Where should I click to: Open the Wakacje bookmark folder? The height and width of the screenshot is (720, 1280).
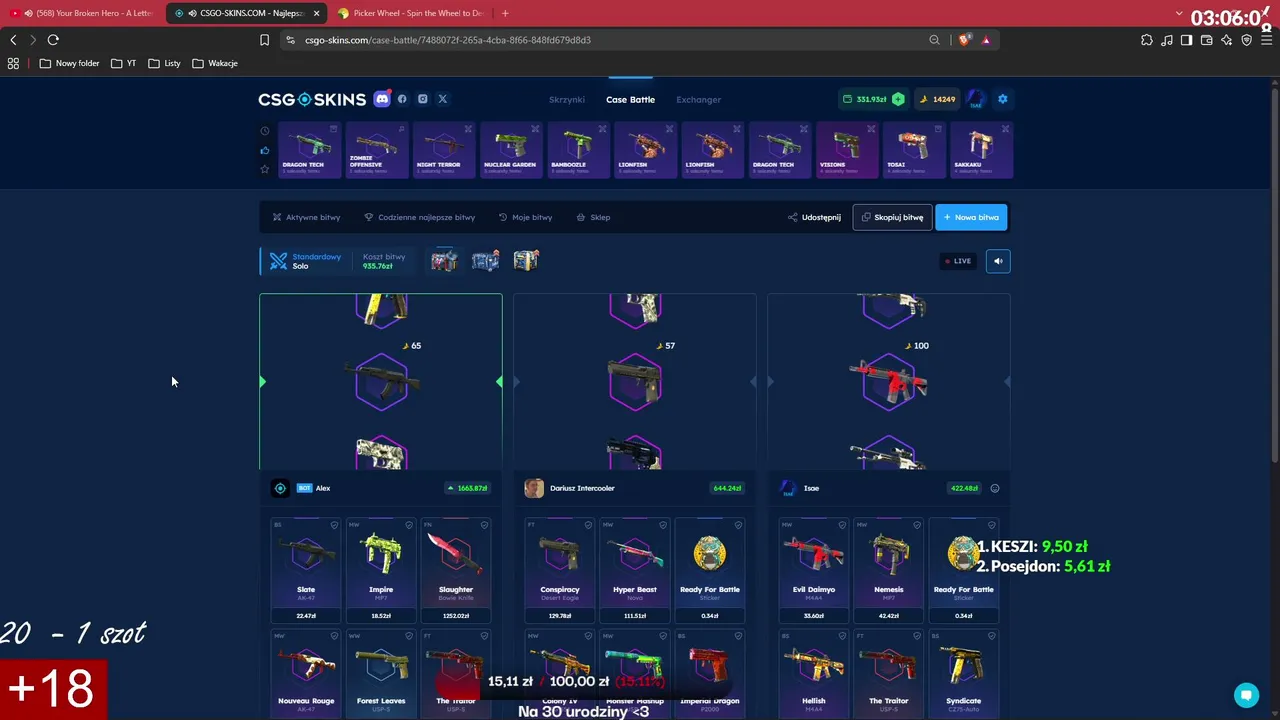[215, 63]
